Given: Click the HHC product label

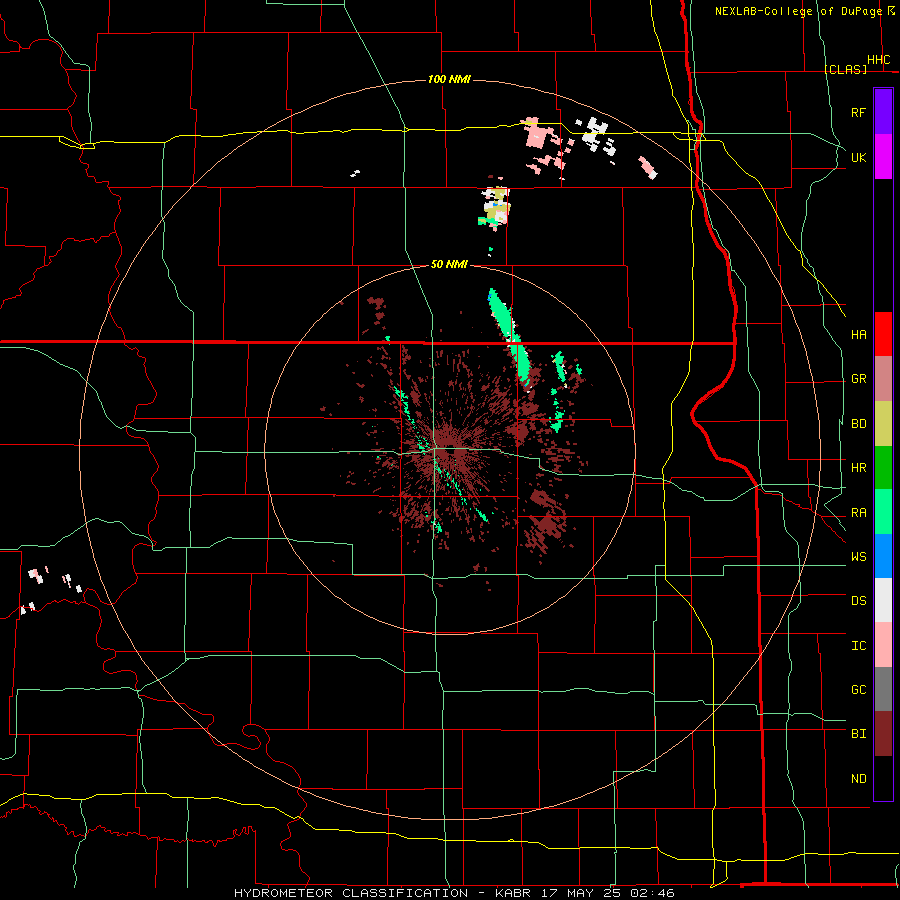Looking at the screenshot, I should tap(878, 60).
